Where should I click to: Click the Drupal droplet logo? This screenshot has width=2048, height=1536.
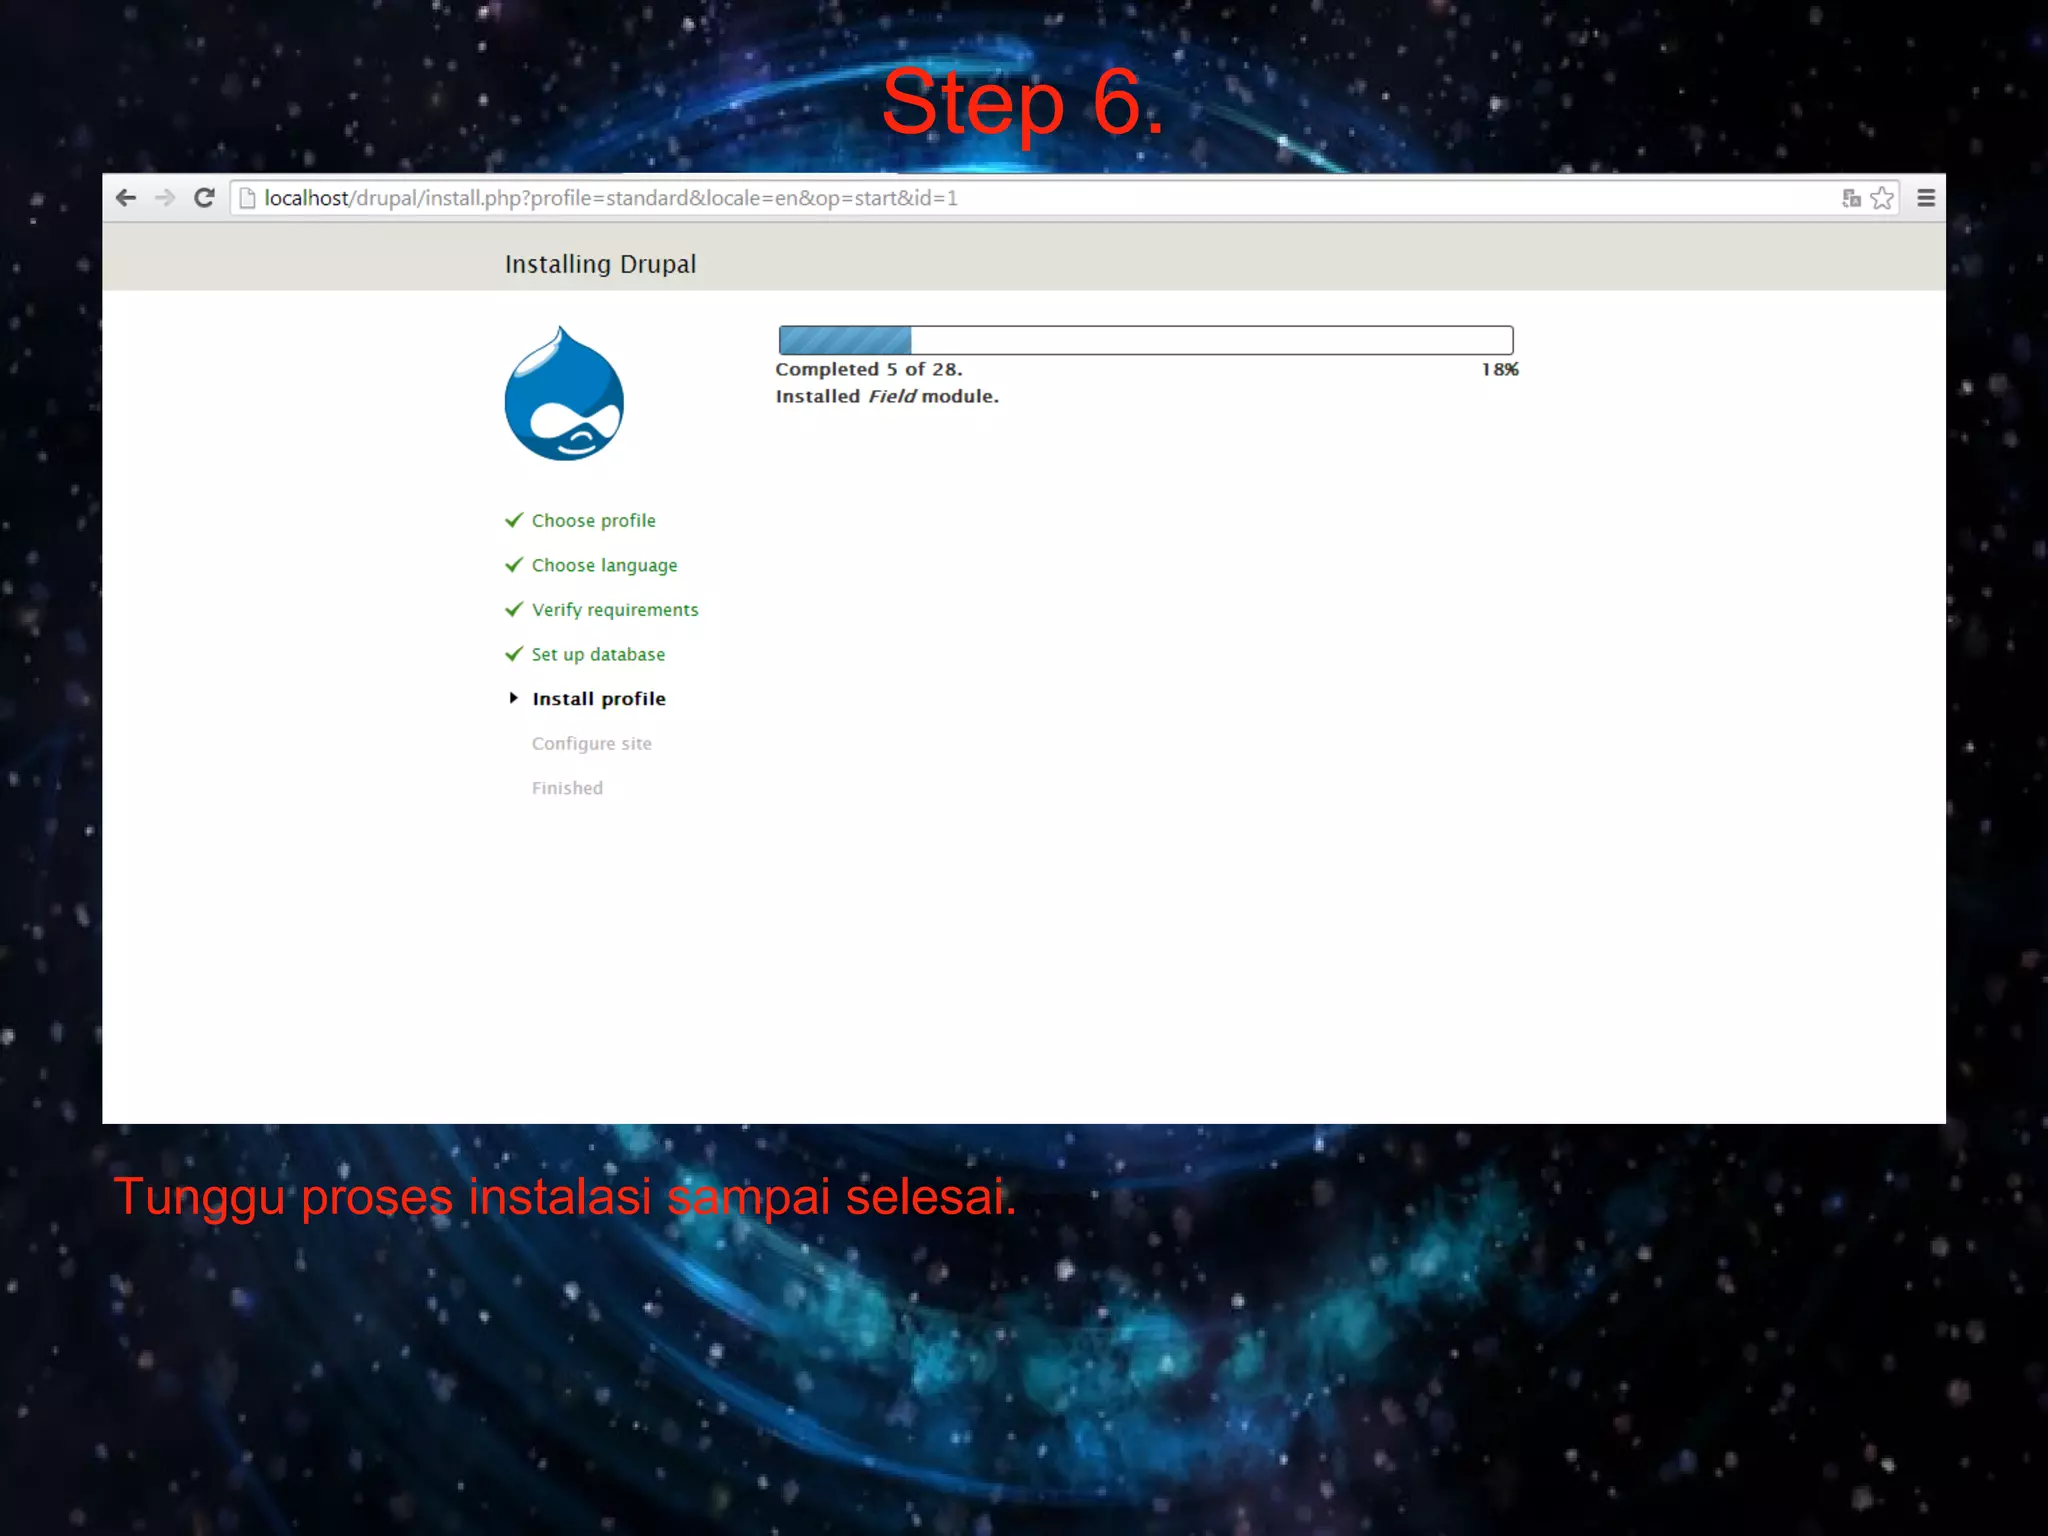[x=564, y=393]
